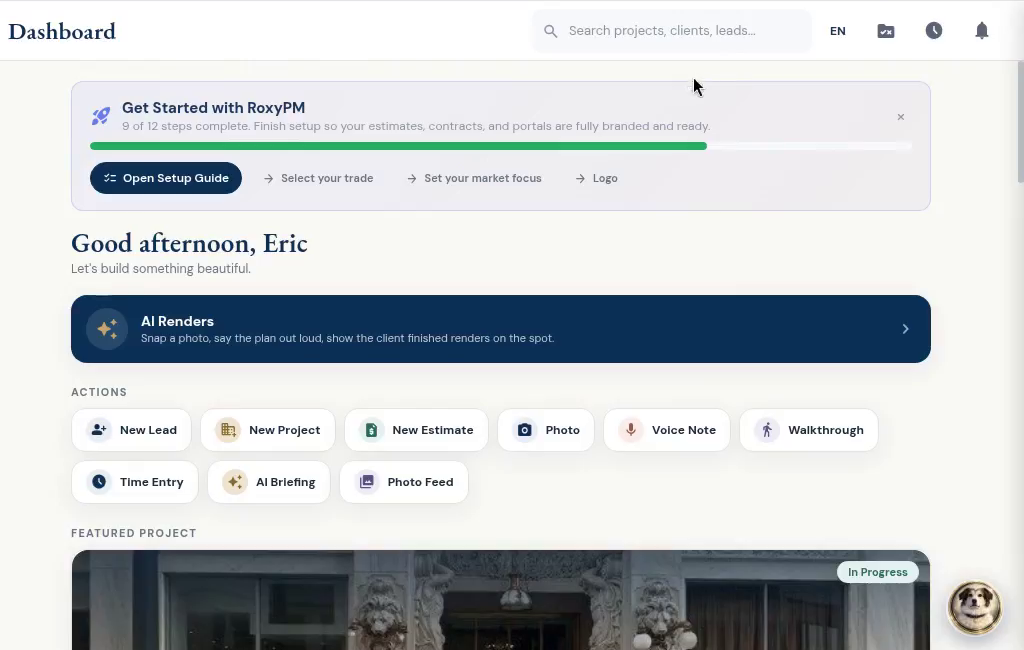
Task: Dismiss the Get Started banner
Action: pos(901,117)
